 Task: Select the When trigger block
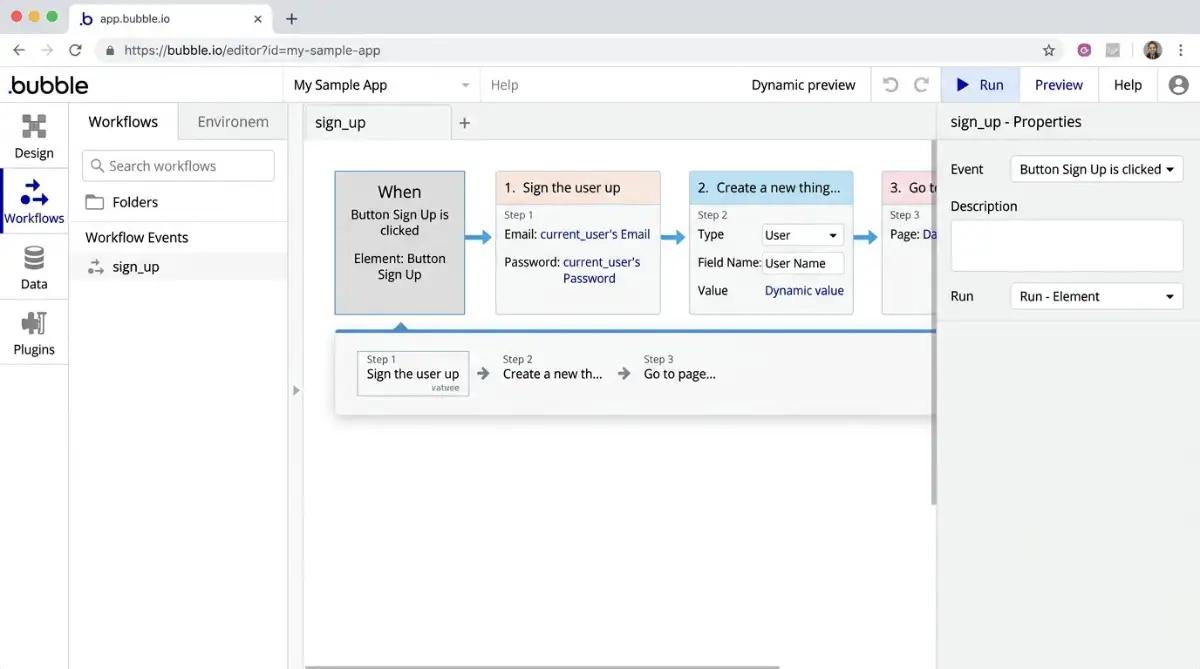pyautogui.click(x=400, y=243)
